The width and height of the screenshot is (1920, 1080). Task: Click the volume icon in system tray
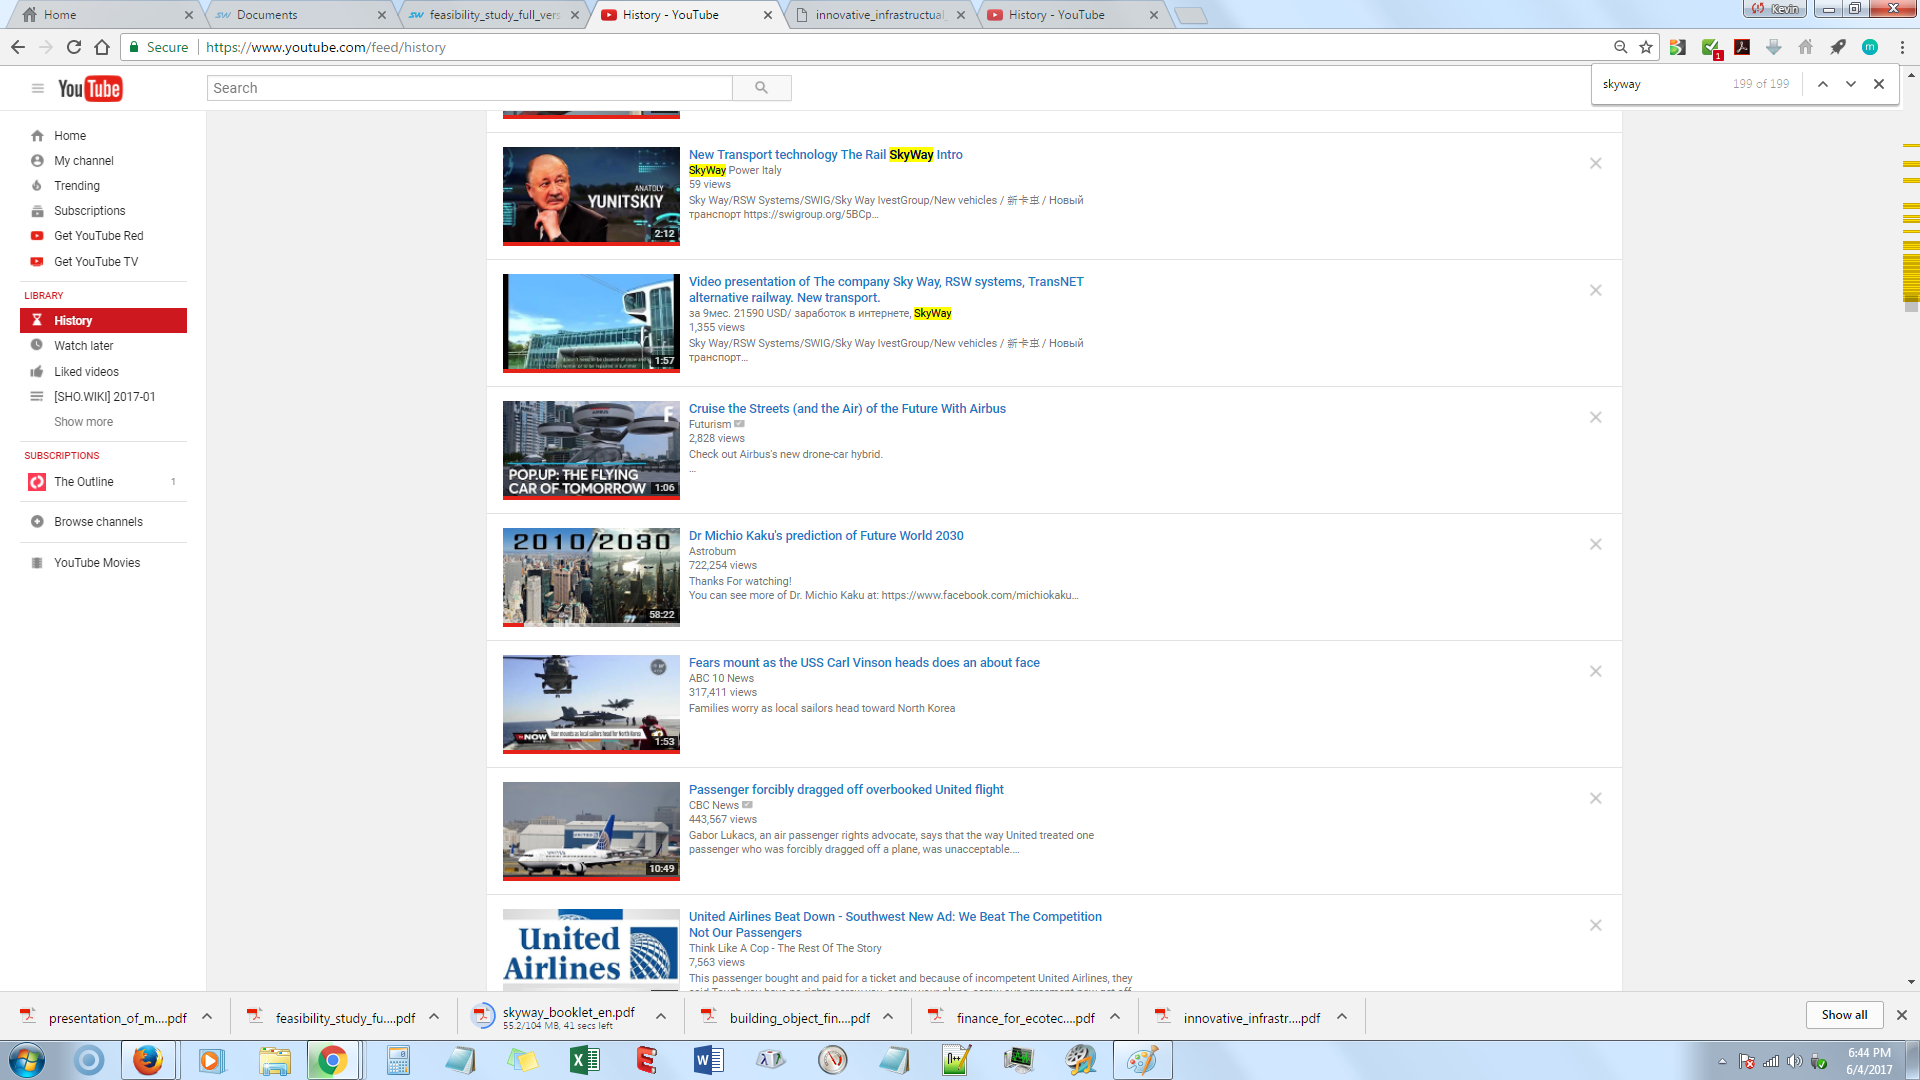point(1795,1061)
